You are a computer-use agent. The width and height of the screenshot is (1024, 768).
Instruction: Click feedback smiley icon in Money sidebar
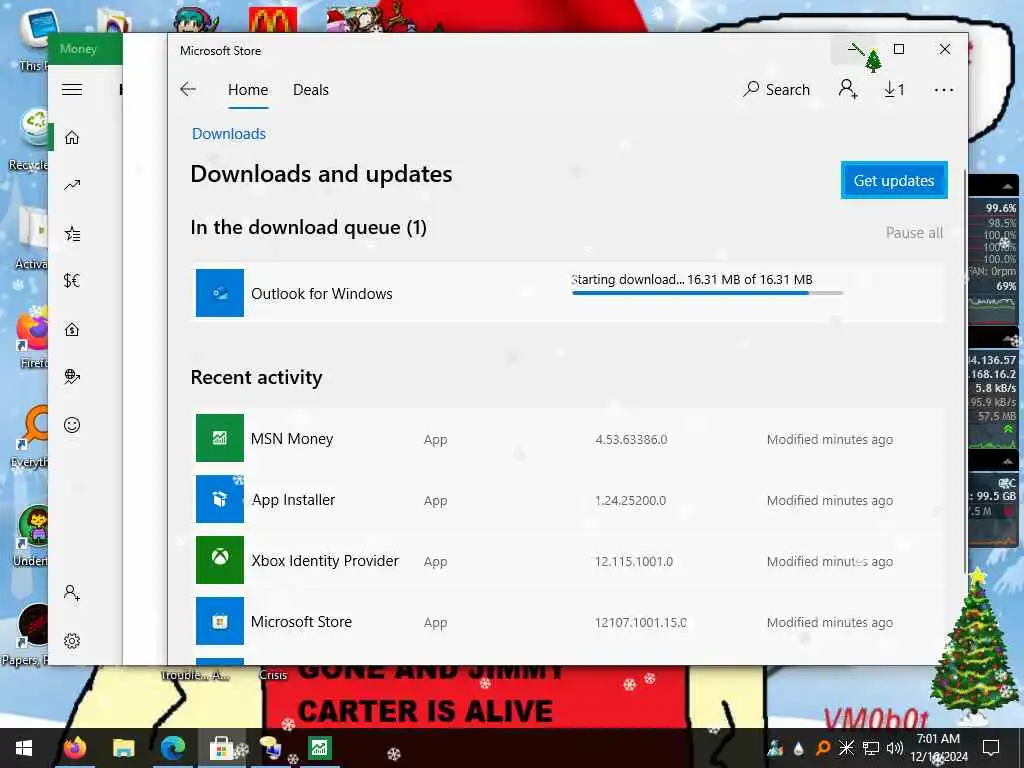pyautogui.click(x=72, y=425)
